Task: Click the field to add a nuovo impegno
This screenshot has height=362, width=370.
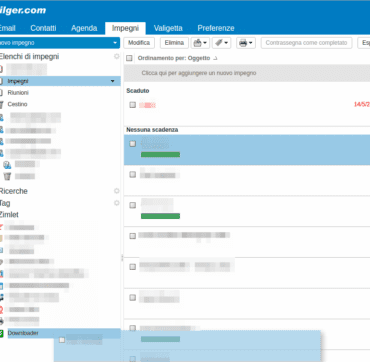Action: point(247,73)
